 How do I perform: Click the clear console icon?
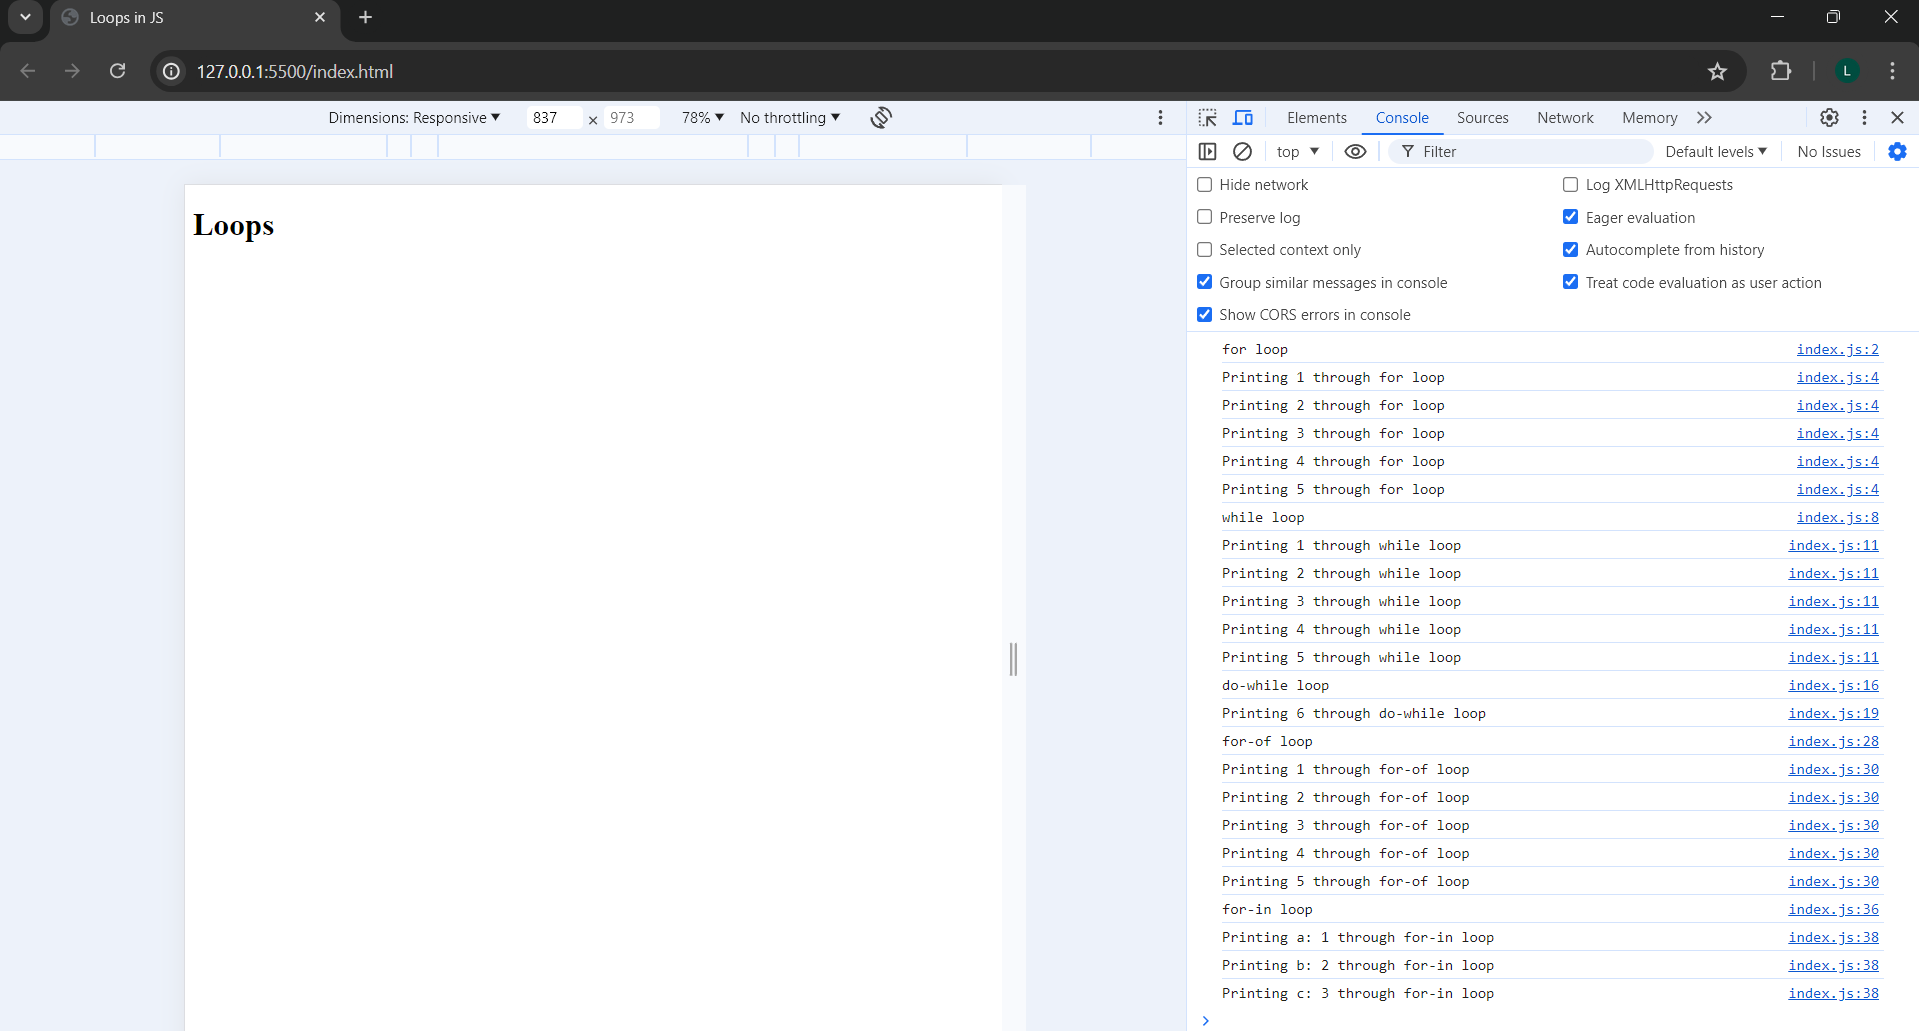pyautogui.click(x=1242, y=152)
